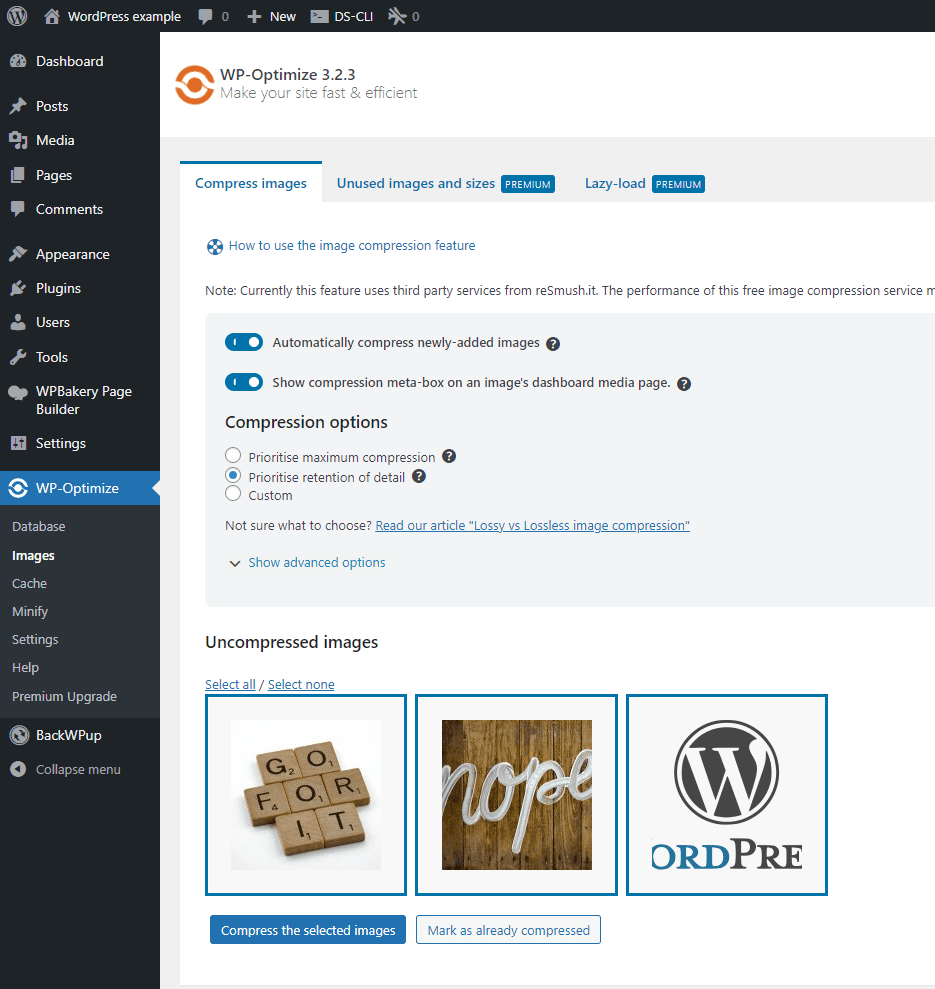Screen dimensions: 935x989
Task: Select Custom compression option
Action: tap(233, 493)
